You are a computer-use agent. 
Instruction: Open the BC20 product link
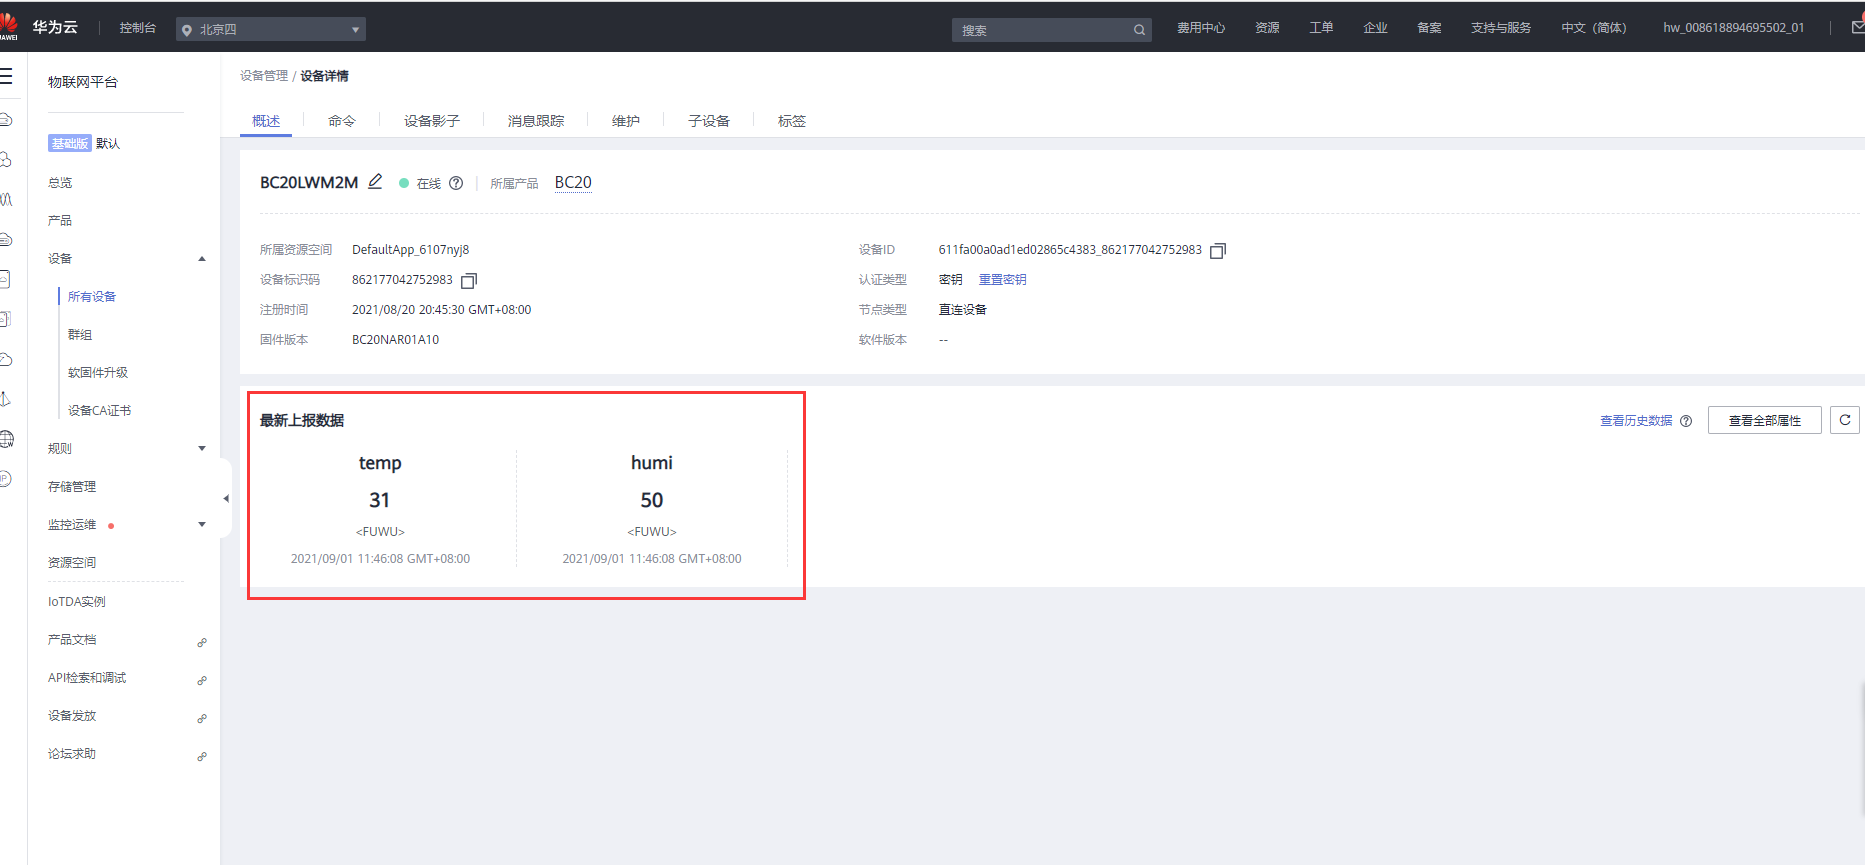573,182
